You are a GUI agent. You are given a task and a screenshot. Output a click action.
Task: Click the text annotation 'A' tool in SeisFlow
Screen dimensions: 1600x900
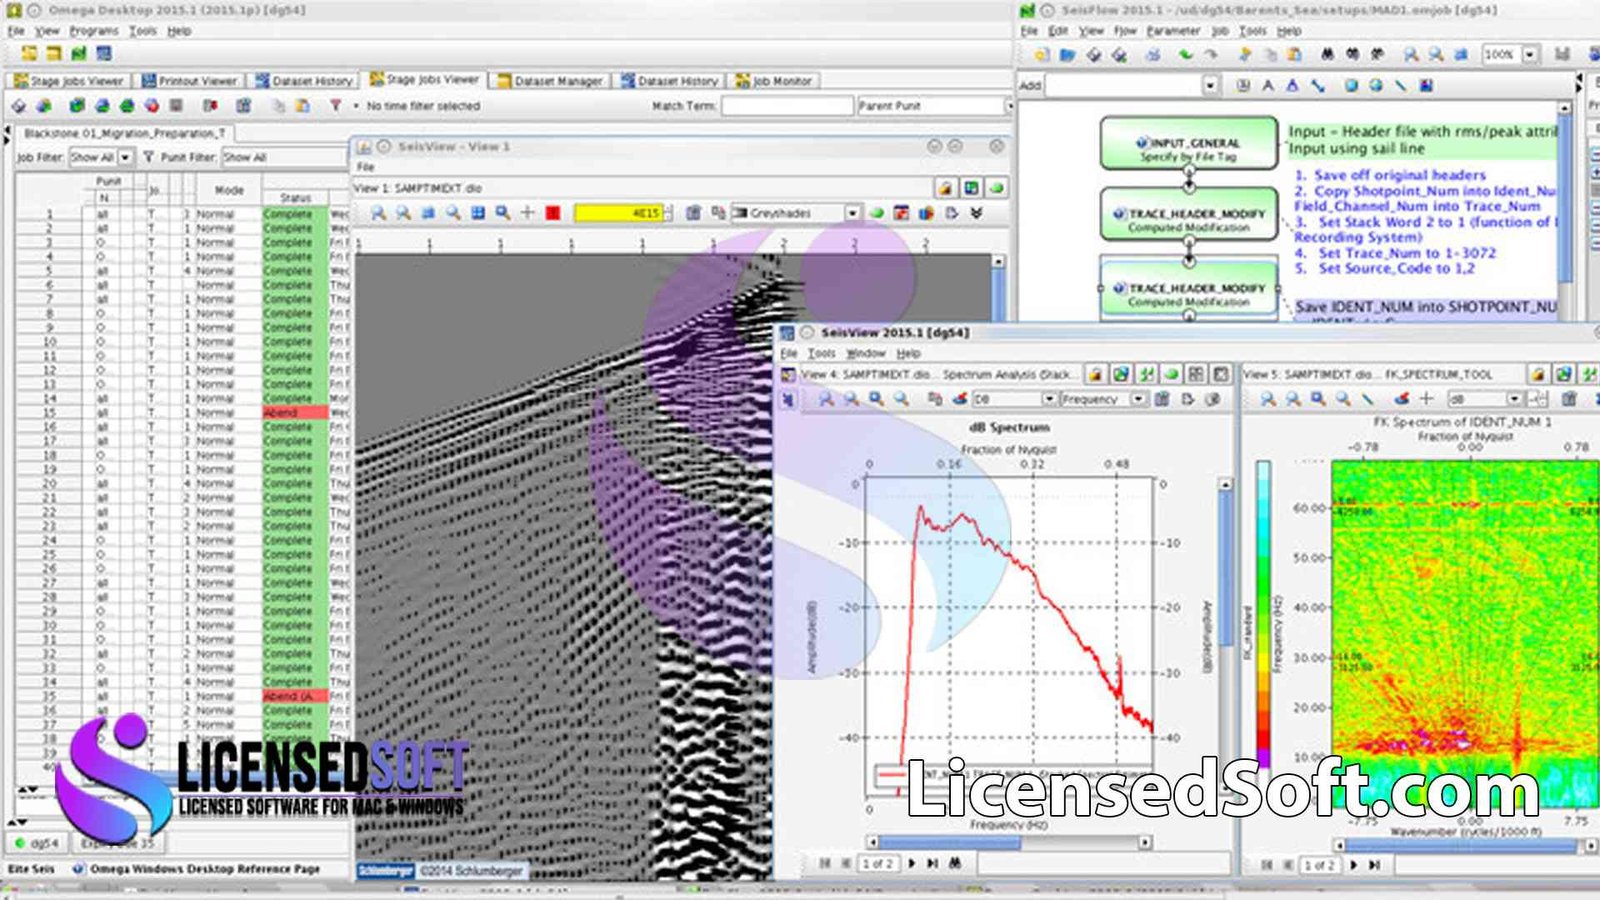click(x=1268, y=86)
